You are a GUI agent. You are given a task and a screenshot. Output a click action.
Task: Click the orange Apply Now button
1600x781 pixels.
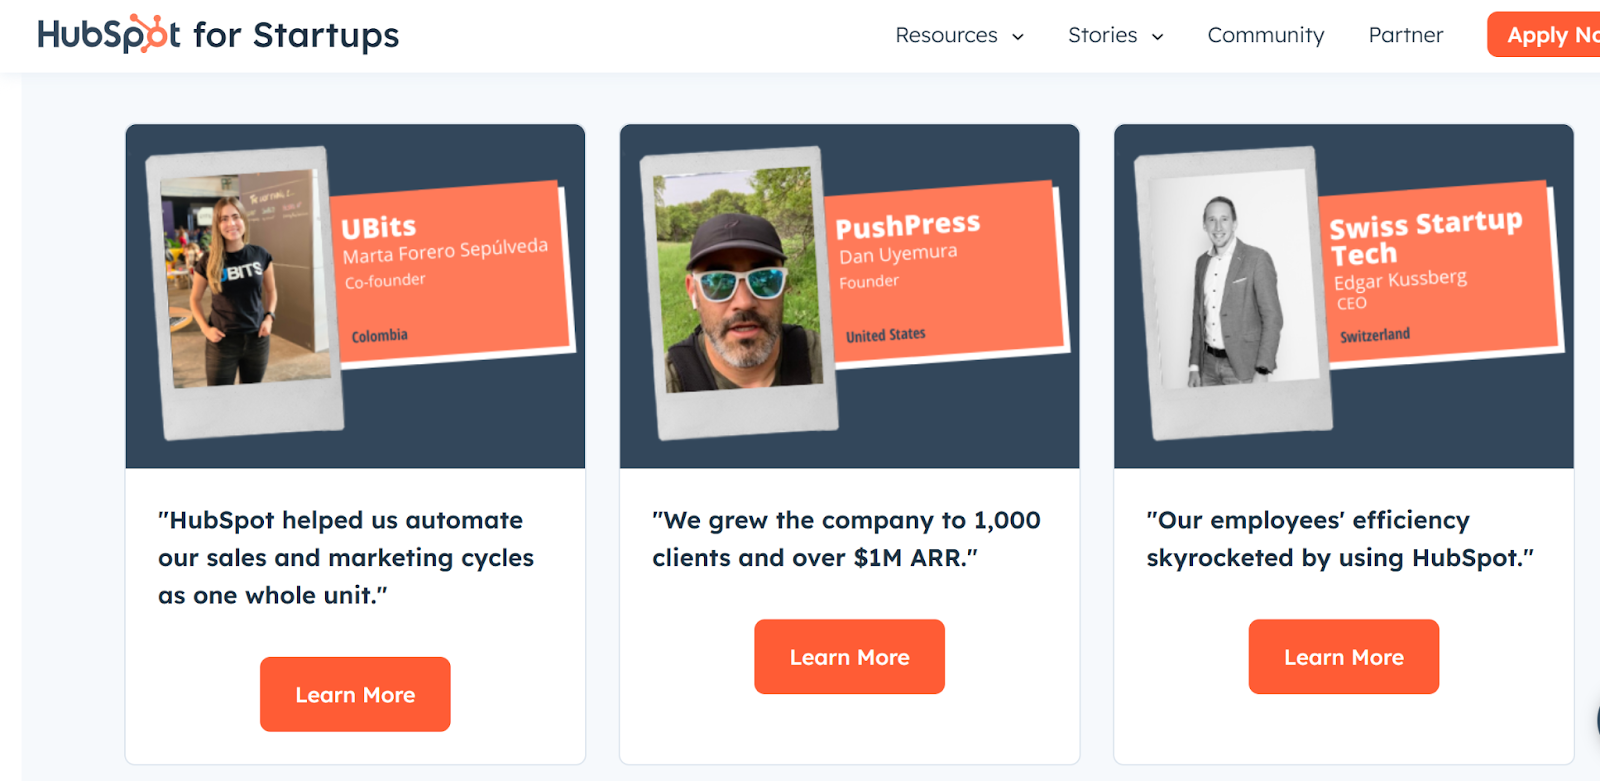[x=1544, y=35]
